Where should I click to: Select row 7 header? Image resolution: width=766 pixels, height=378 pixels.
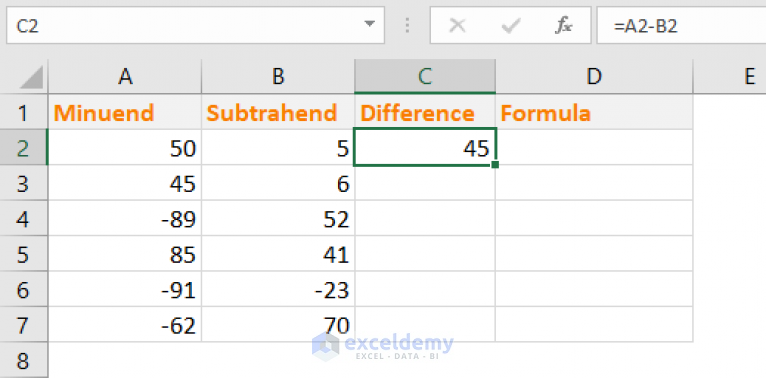click(23, 324)
